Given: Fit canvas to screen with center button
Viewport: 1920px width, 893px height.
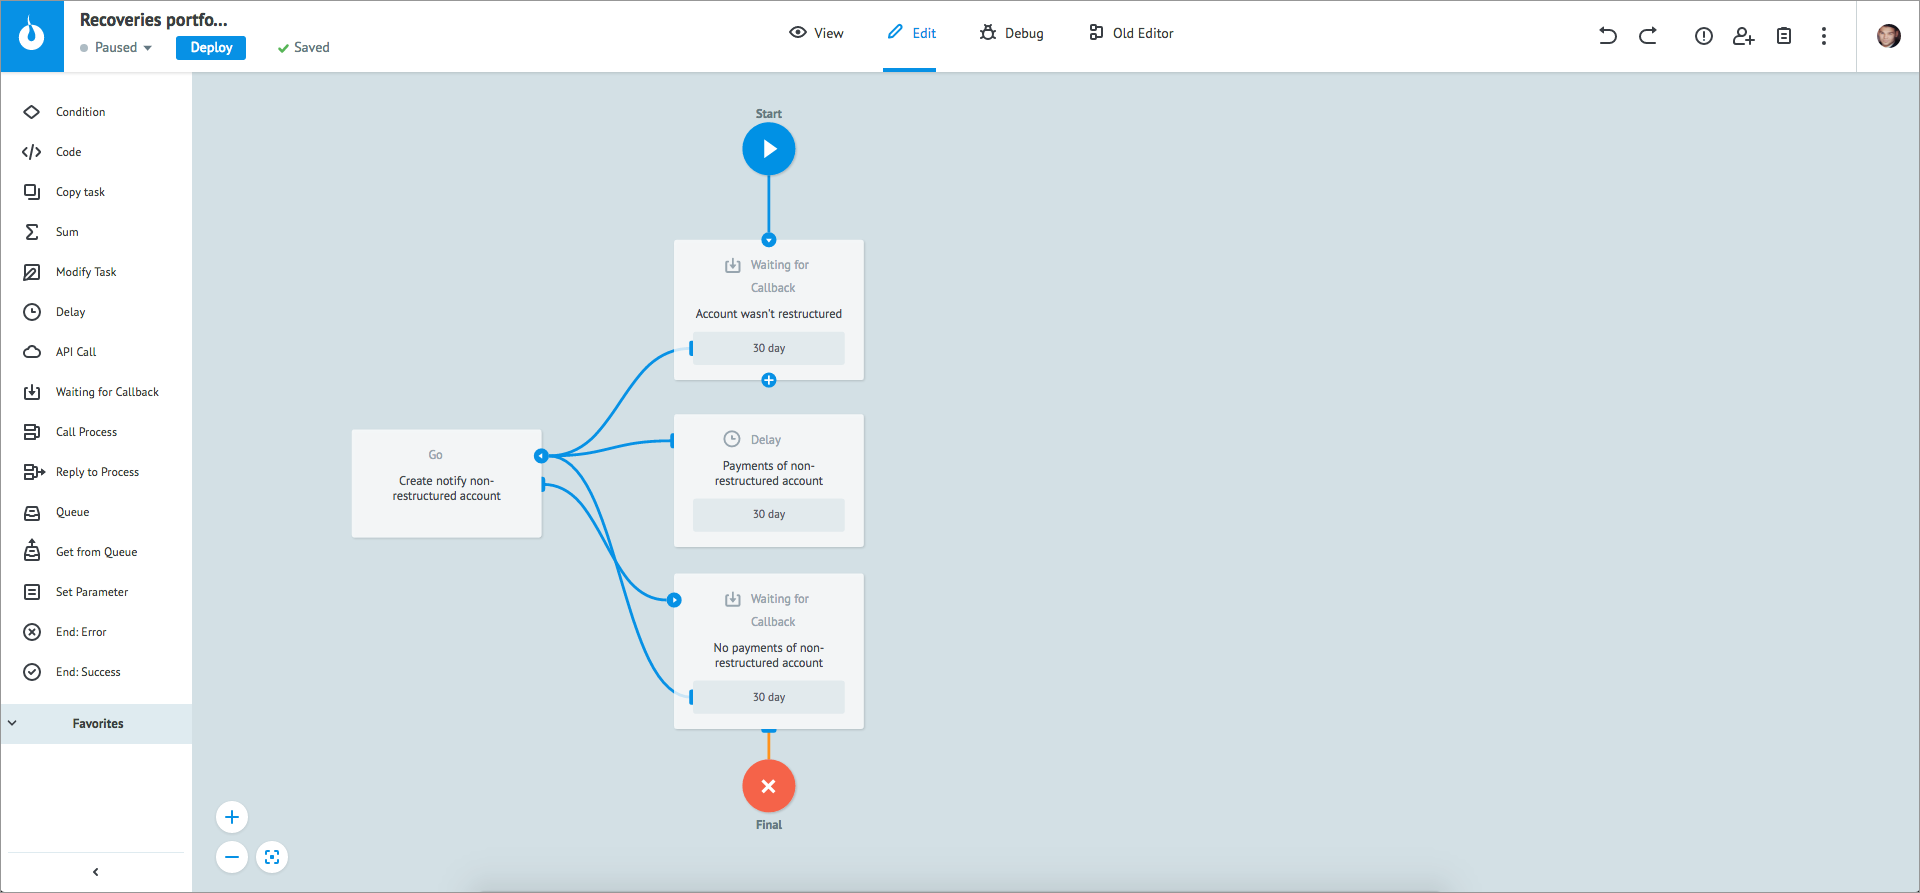Looking at the screenshot, I should pyautogui.click(x=272, y=857).
